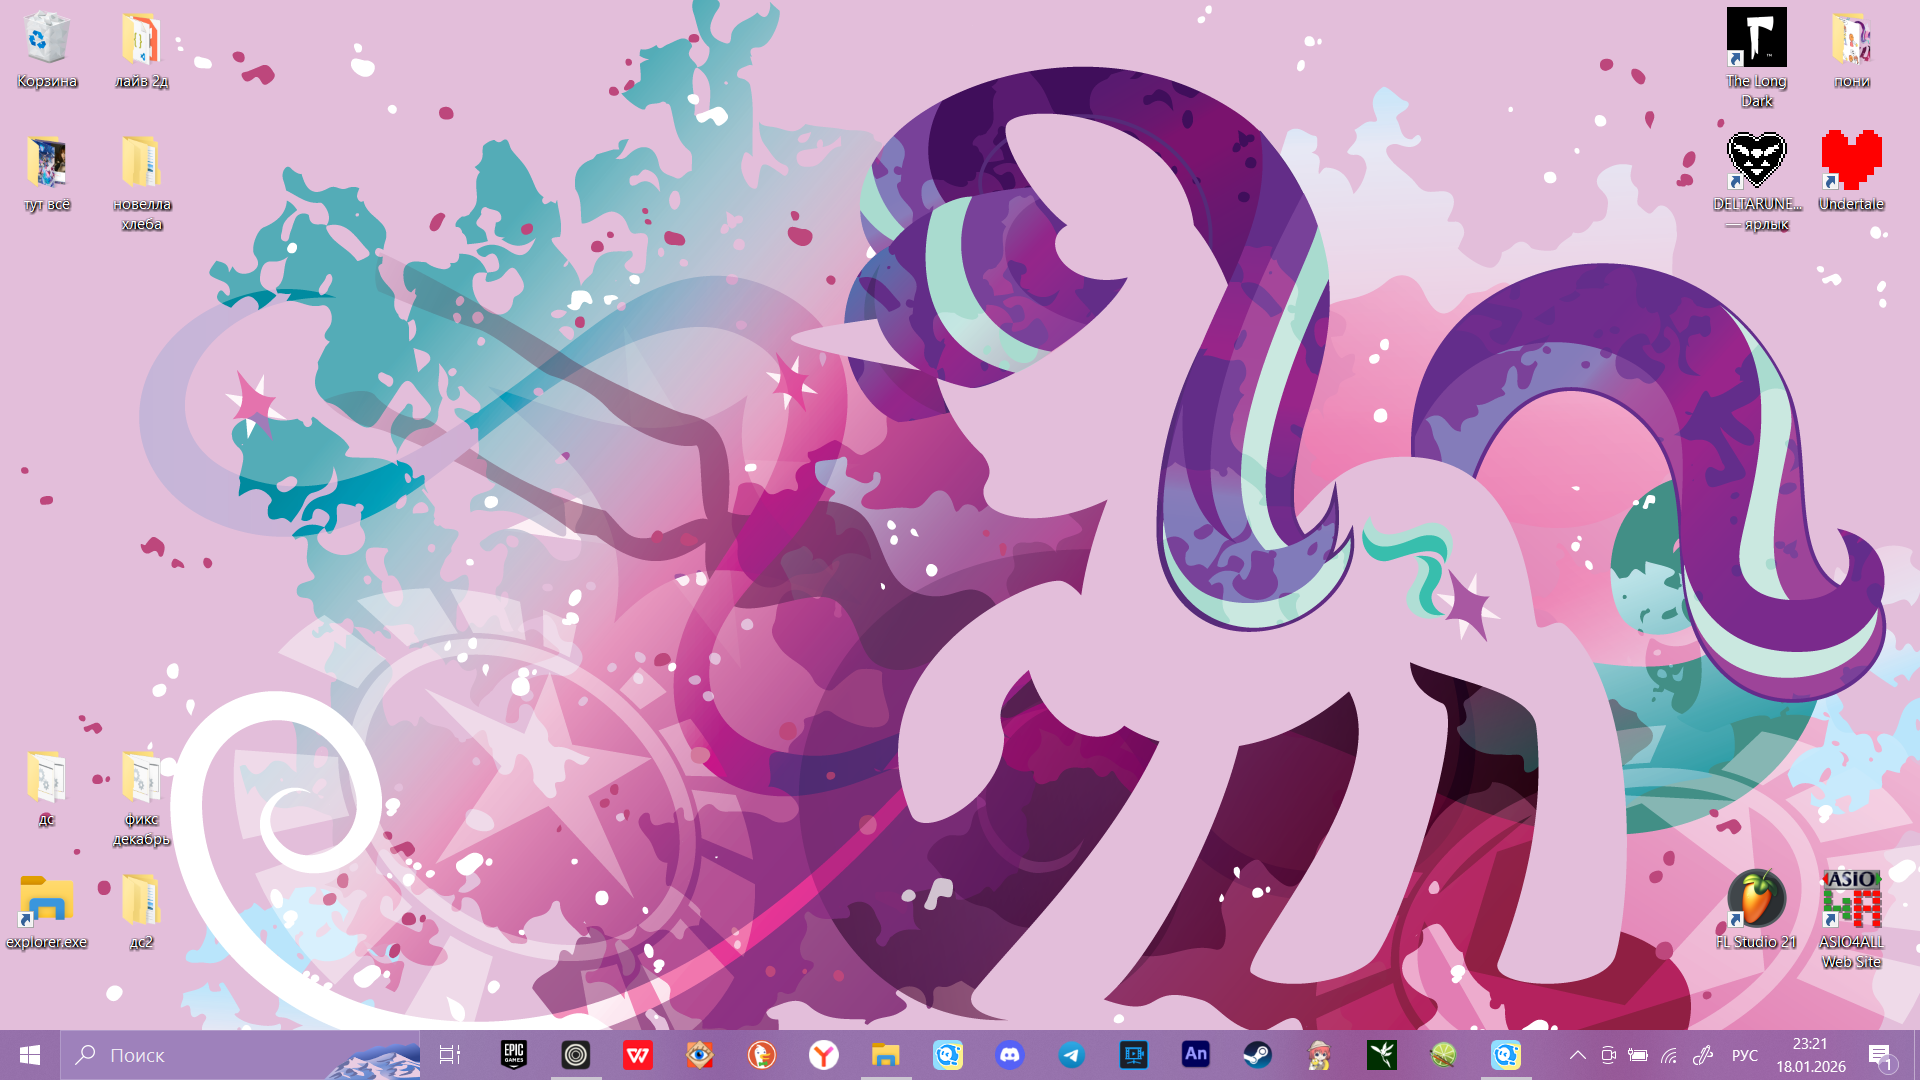Launch Telegram from the taskbar
Image resolution: width=1920 pixels, height=1080 pixels.
click(x=1072, y=1055)
